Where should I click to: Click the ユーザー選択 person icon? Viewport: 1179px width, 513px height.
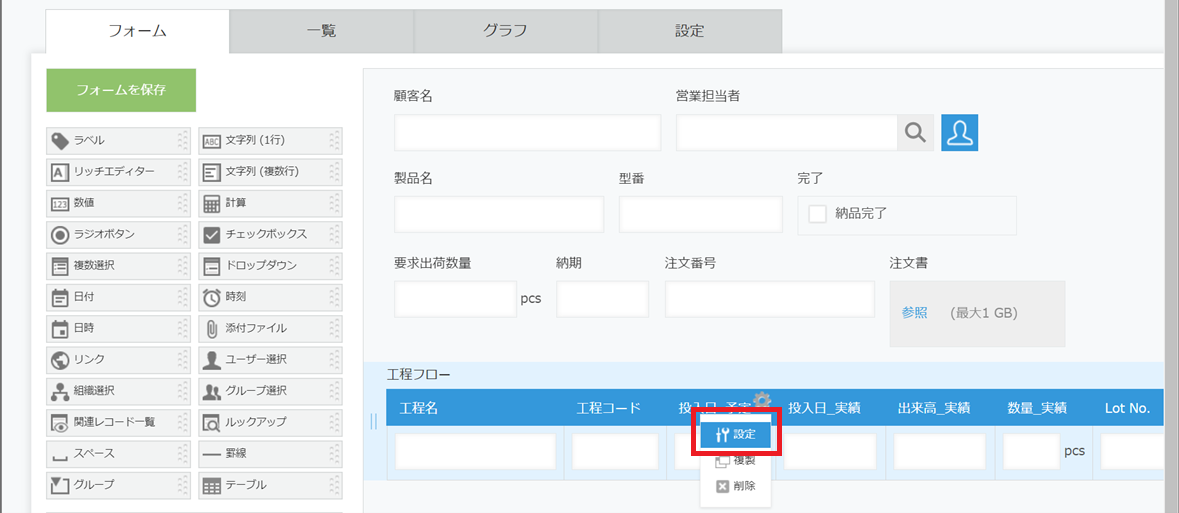click(212, 360)
